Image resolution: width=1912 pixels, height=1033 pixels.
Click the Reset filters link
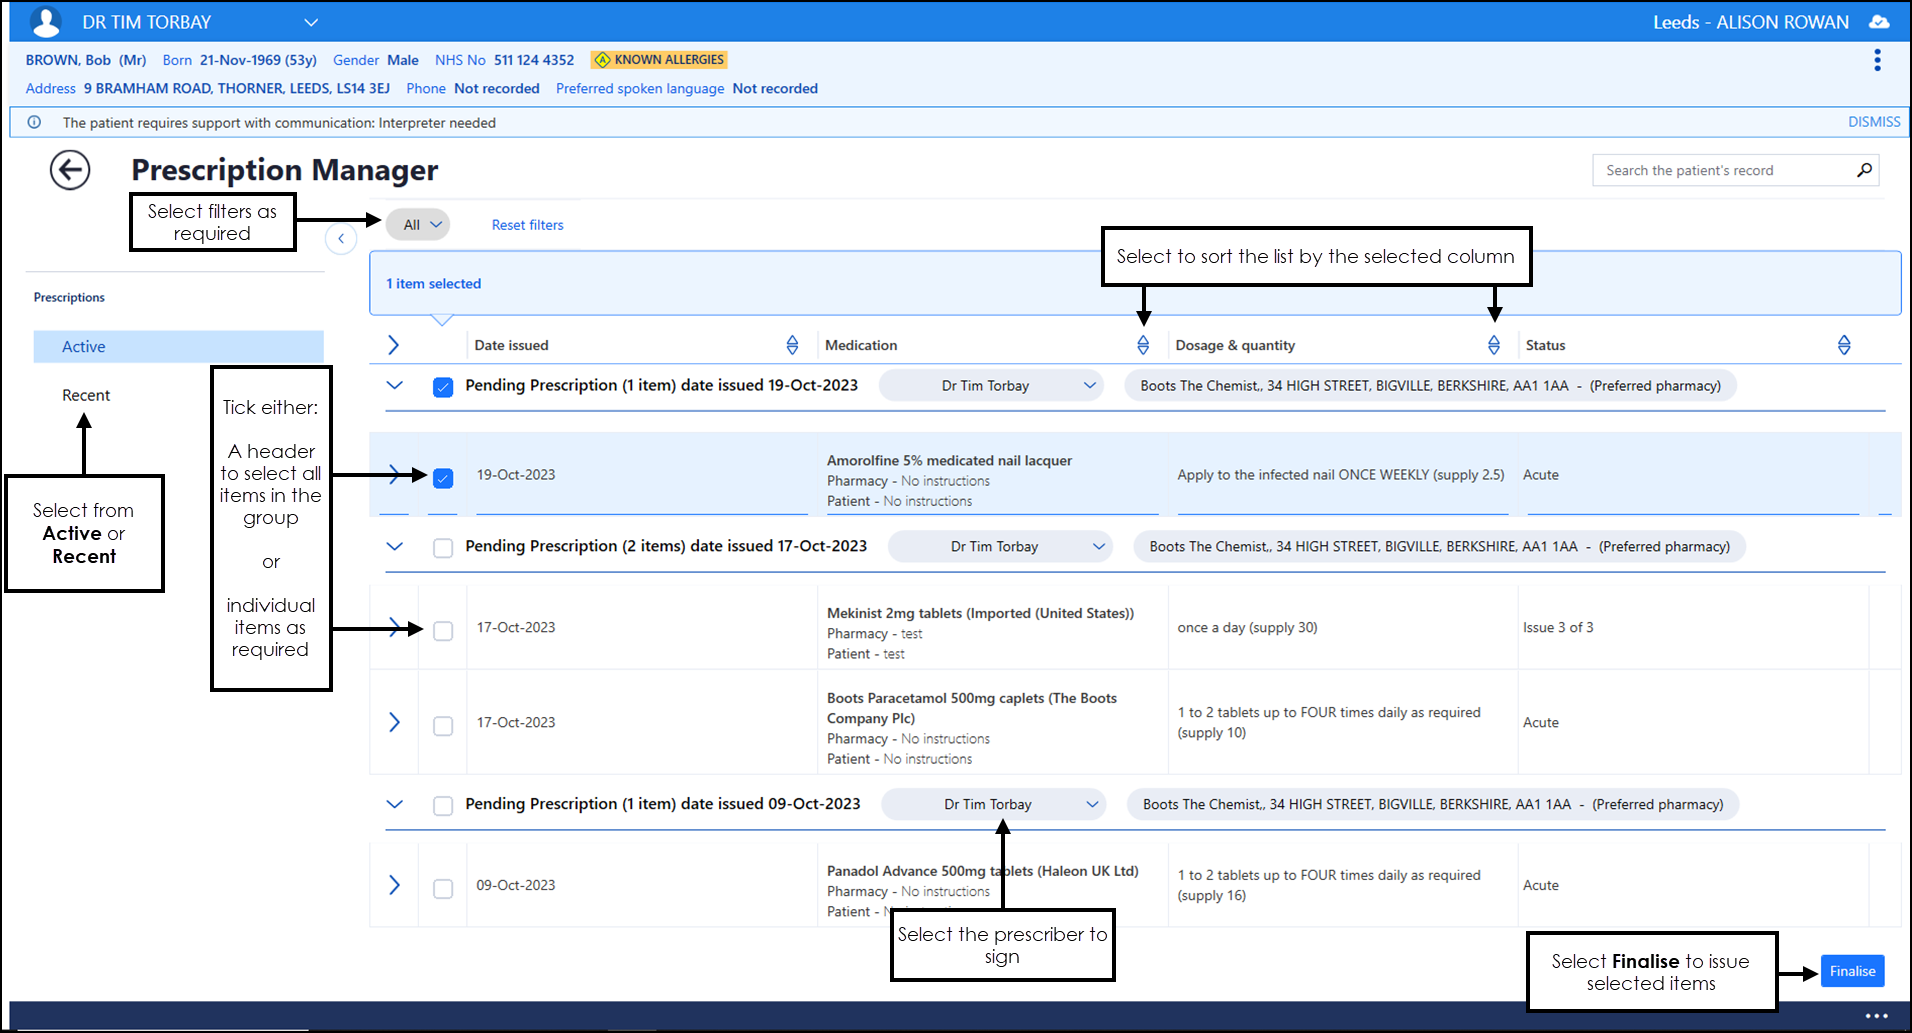pyautogui.click(x=527, y=225)
